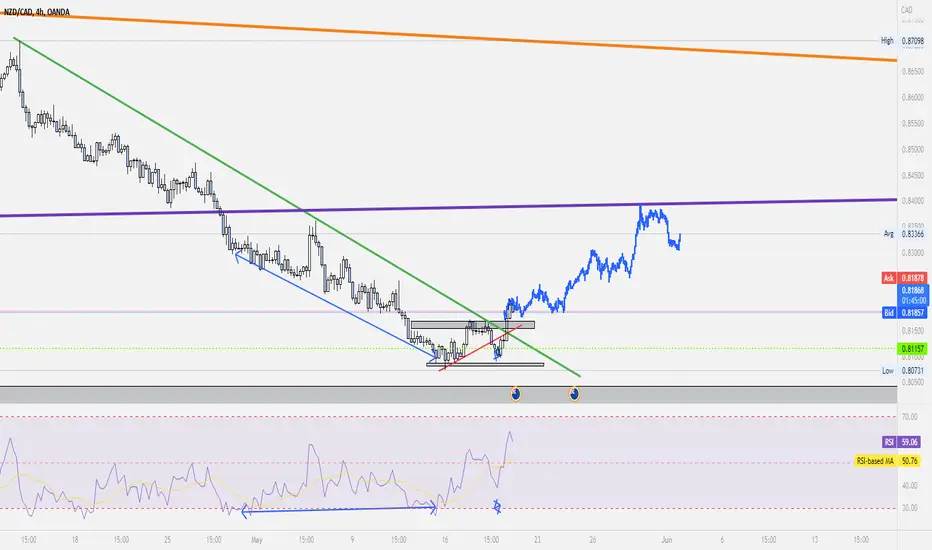Click the 40.00 level on RSI axis

point(909,486)
